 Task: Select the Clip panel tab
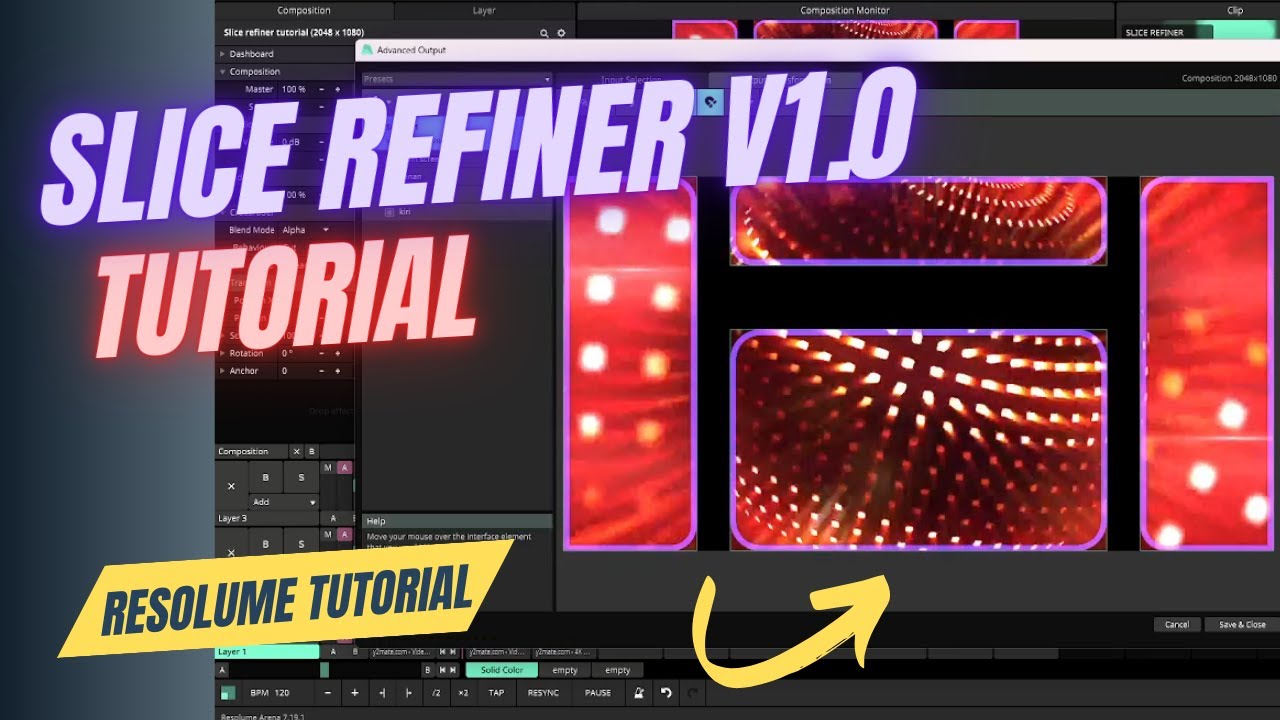(1234, 11)
